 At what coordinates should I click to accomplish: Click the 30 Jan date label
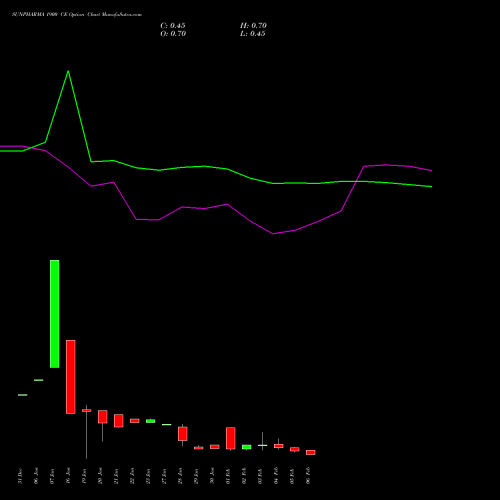point(212,476)
